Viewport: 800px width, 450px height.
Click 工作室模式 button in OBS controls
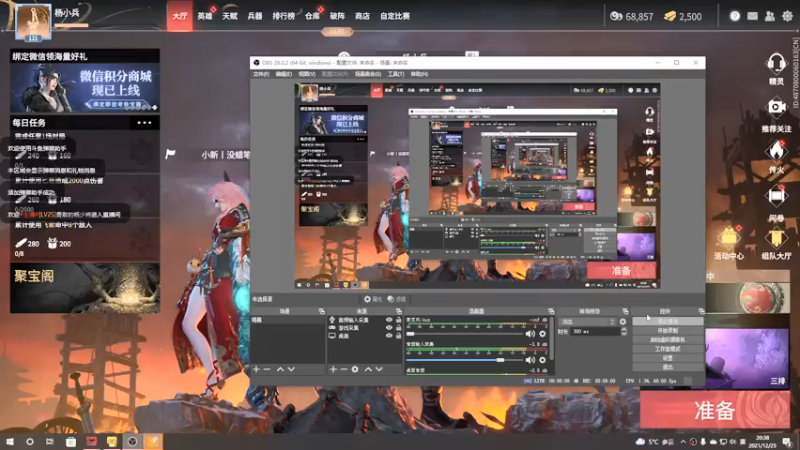pyautogui.click(x=668, y=349)
